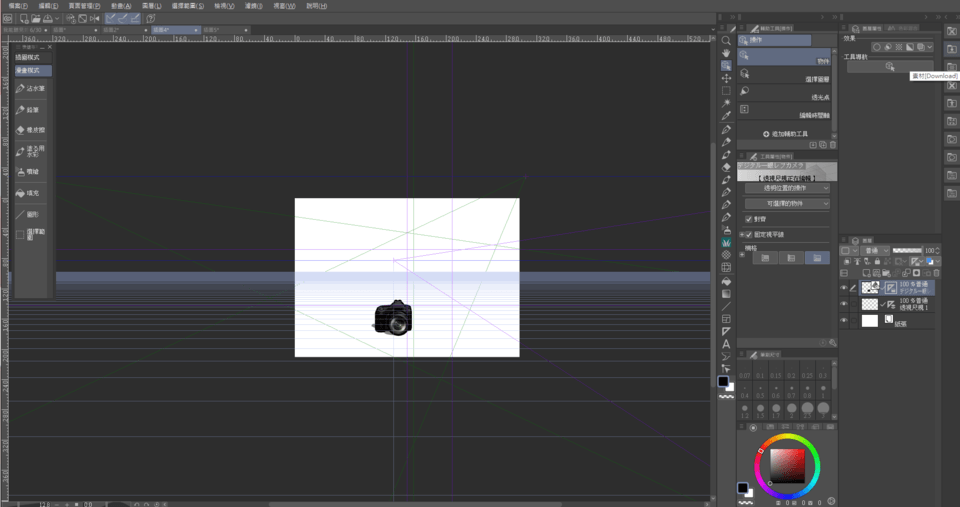The image size is (960, 507).
Task: Open the 可選擇的物件 dropdown
Action: click(x=787, y=203)
